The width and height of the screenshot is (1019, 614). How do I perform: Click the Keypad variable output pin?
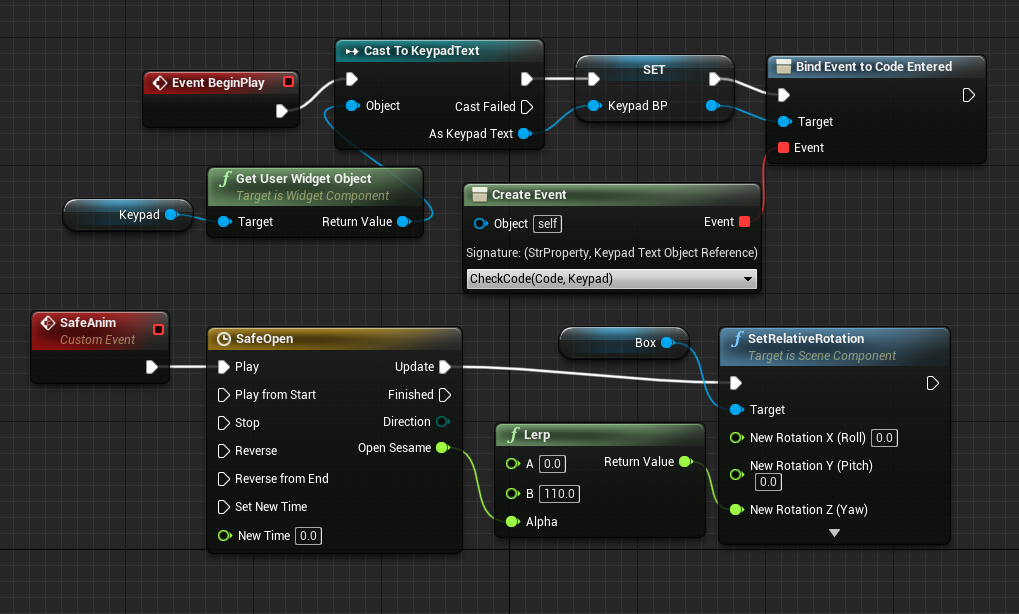click(171, 214)
